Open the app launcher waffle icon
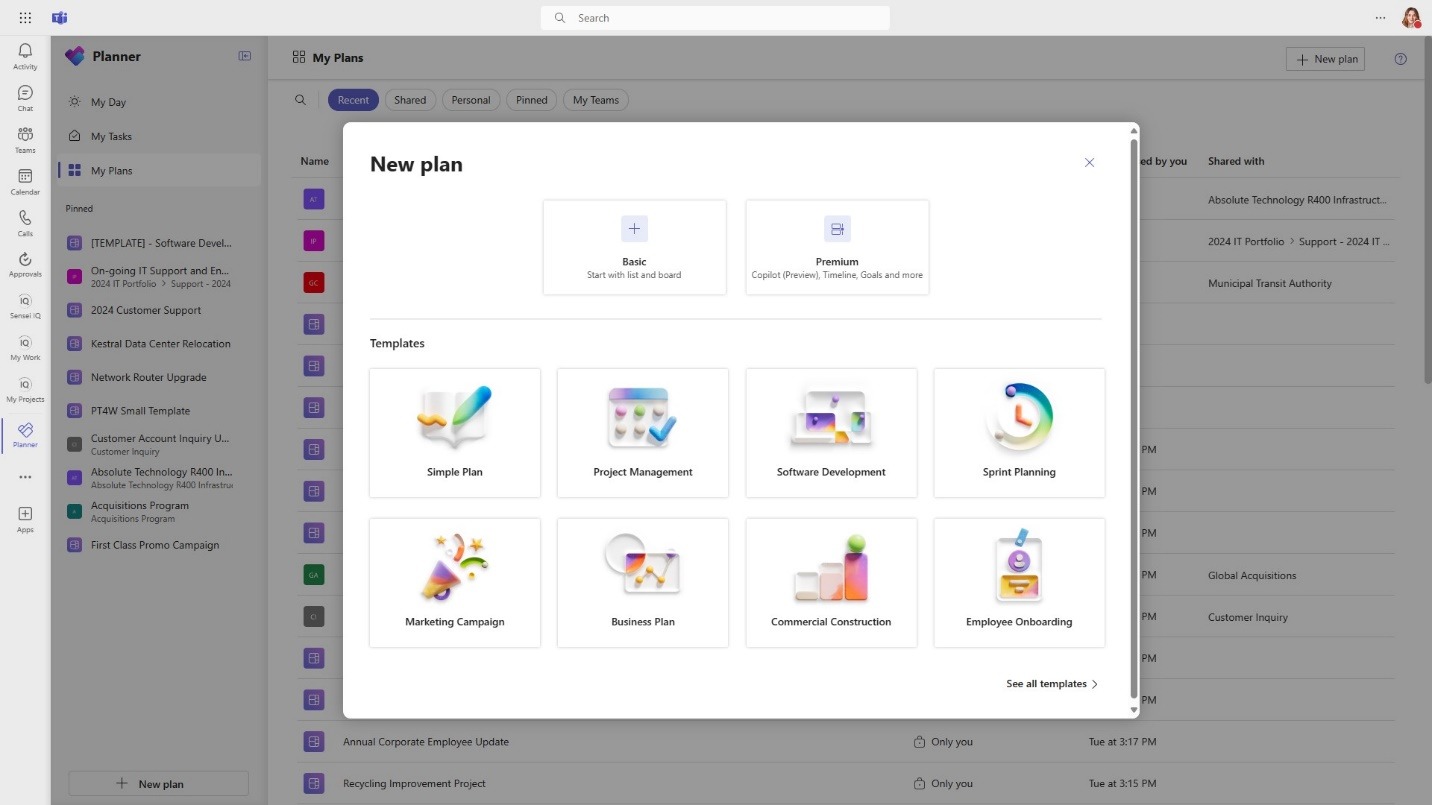Screen dimensions: 1432x805 (25, 18)
